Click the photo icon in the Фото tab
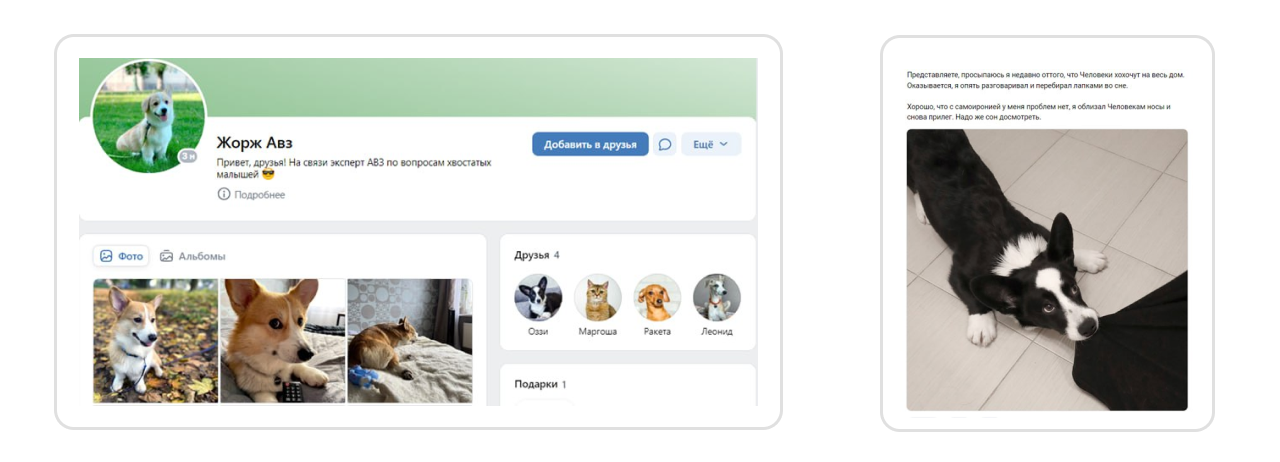 click(x=106, y=256)
